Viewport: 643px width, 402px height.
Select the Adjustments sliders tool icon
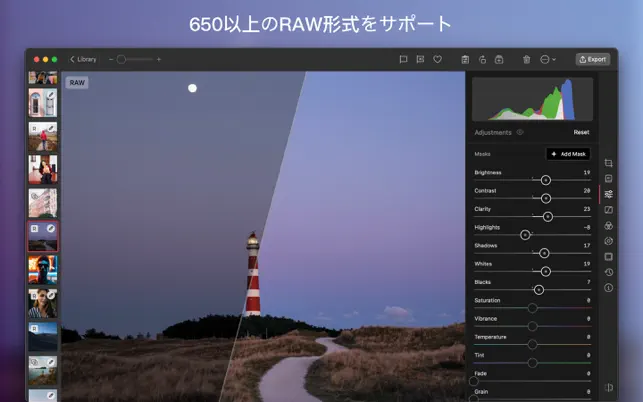(609, 194)
